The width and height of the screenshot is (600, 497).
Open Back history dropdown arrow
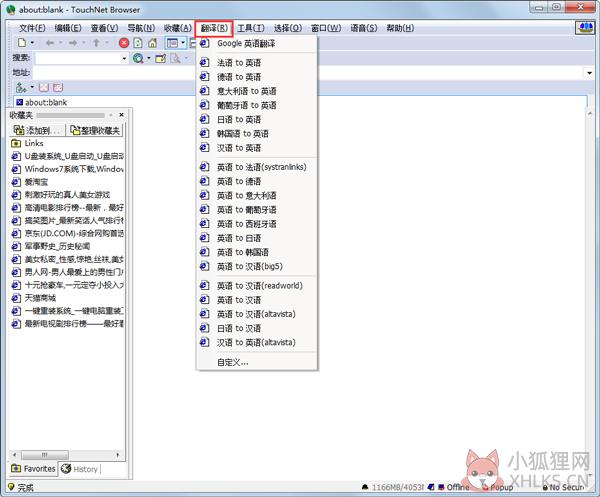point(60,43)
